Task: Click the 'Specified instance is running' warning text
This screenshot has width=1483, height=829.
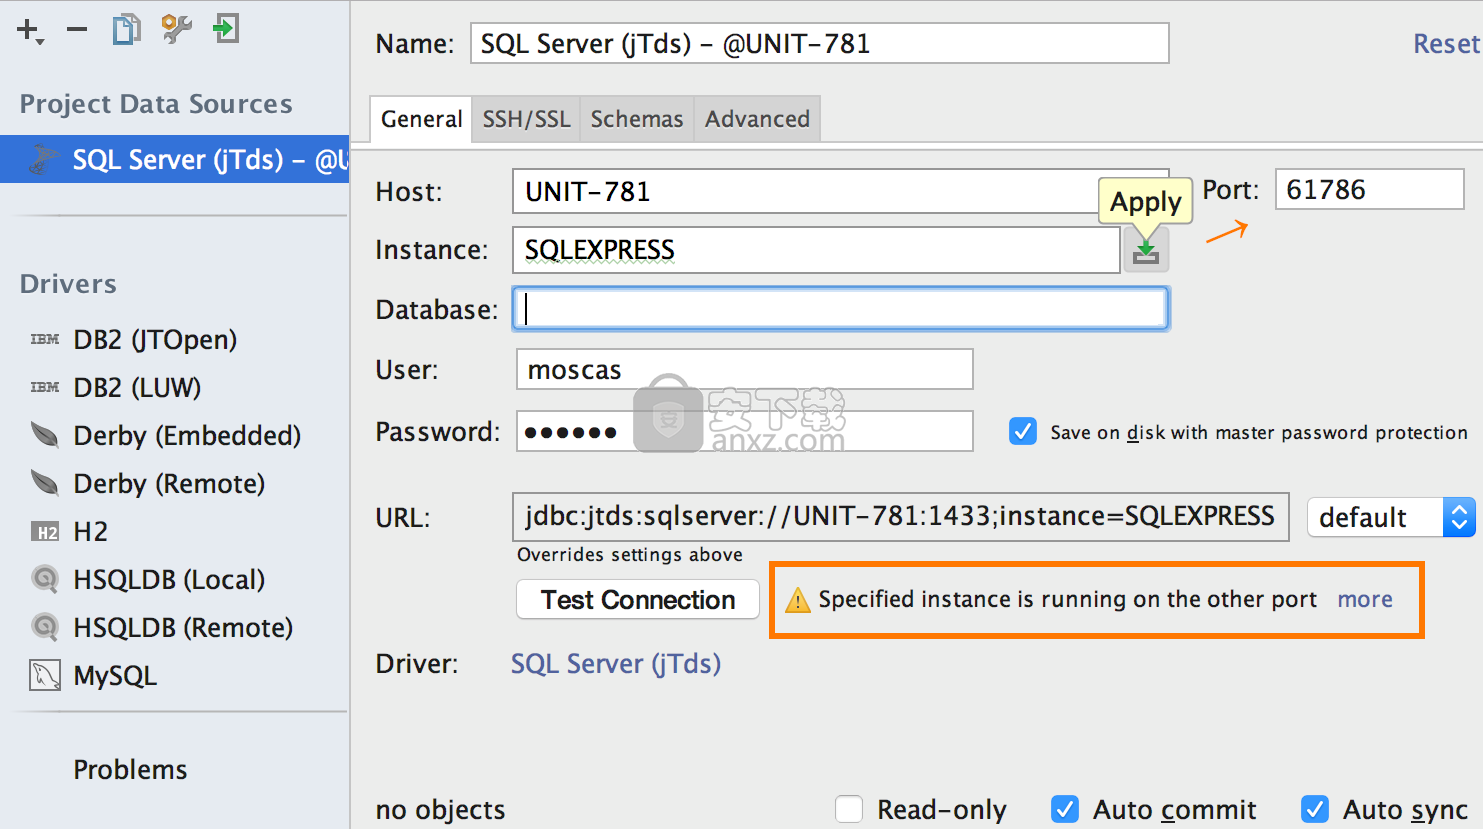Action: (1067, 600)
